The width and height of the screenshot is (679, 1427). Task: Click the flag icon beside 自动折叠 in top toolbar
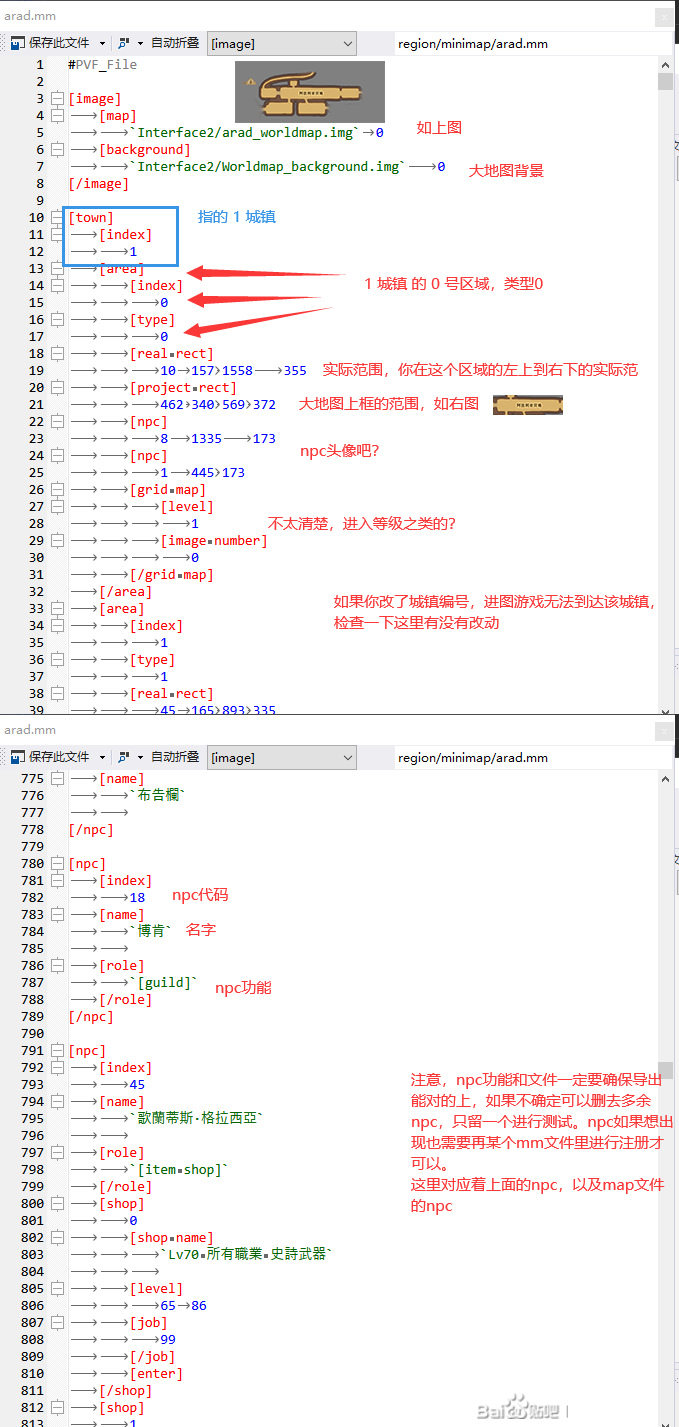pyautogui.click(x=124, y=44)
